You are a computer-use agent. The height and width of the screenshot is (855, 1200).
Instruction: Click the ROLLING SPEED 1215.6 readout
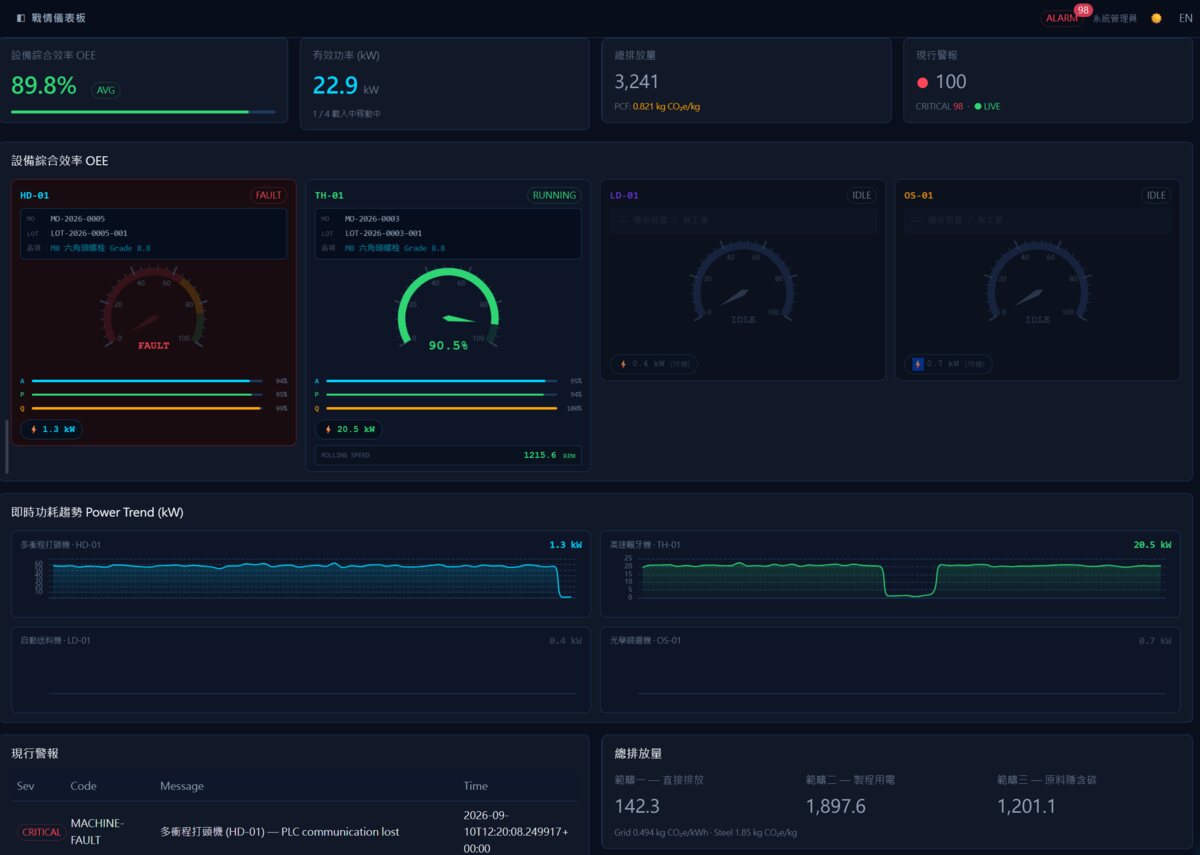pos(448,455)
